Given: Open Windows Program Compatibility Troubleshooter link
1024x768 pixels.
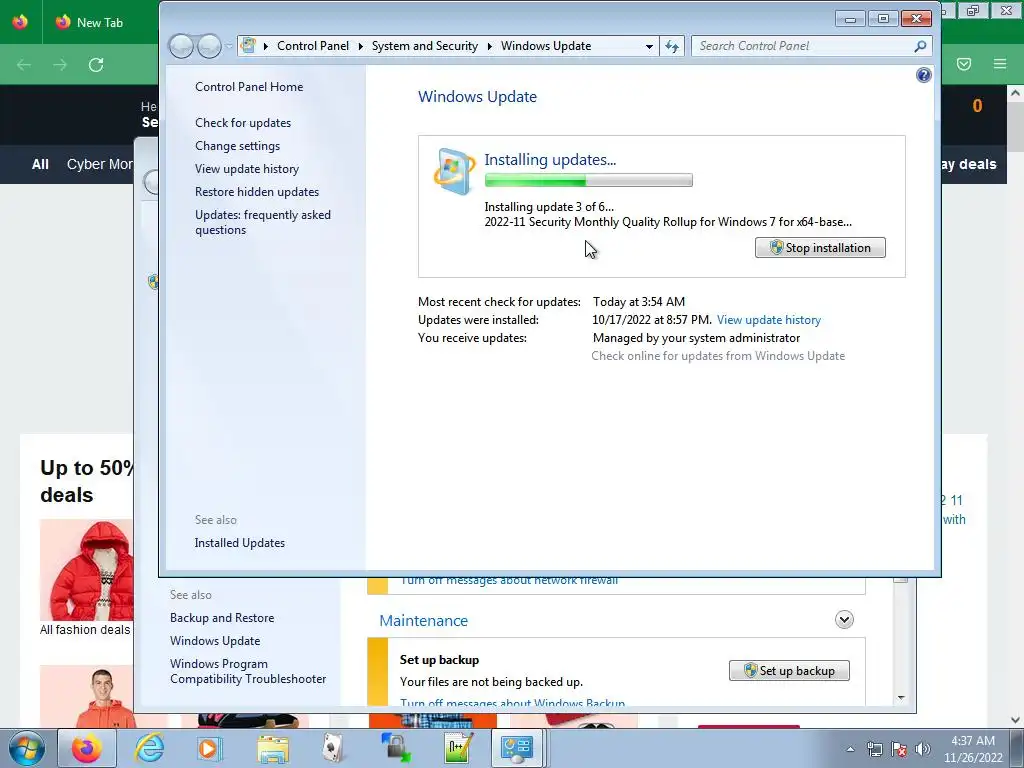Looking at the screenshot, I should click(248, 671).
